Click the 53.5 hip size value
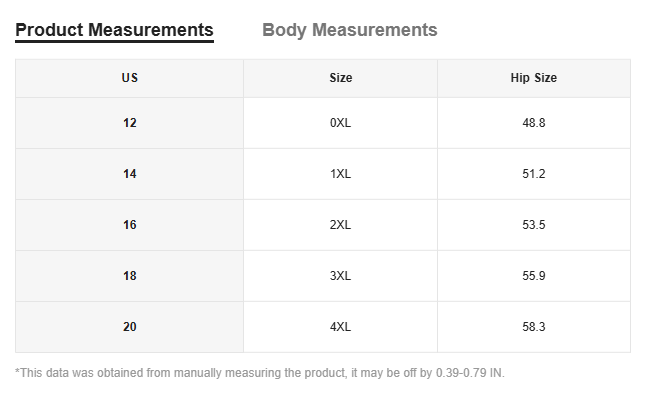This screenshot has height=407, width=656. click(x=533, y=225)
